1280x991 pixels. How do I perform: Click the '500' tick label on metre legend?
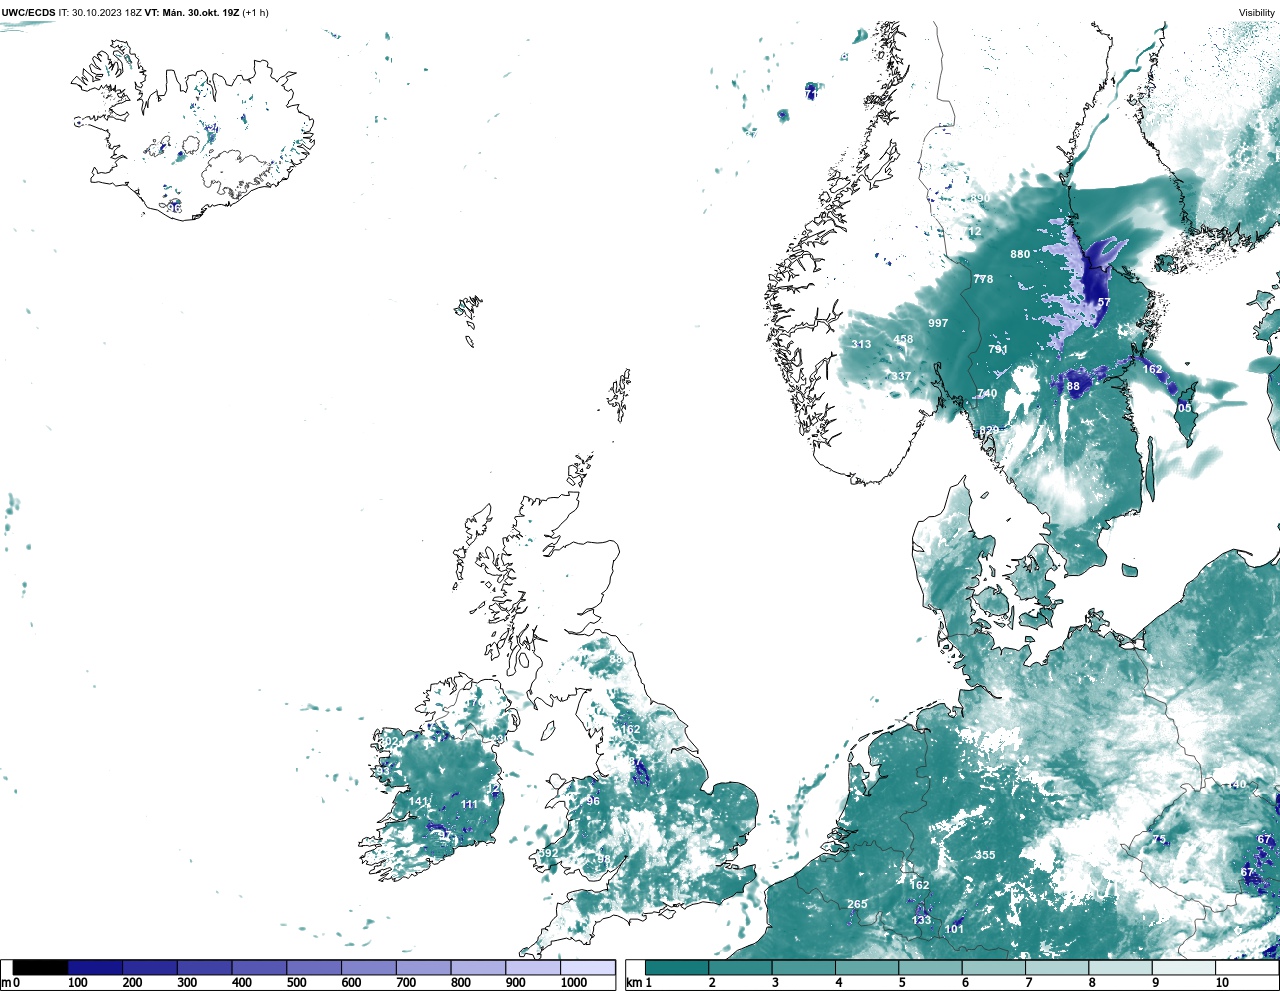[297, 983]
